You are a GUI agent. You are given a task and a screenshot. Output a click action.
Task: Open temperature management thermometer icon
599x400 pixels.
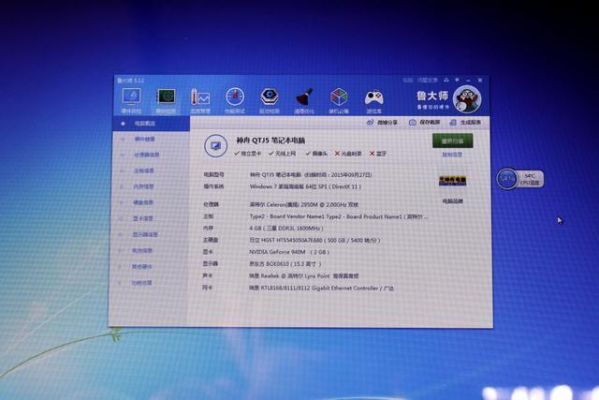pyautogui.click(x=201, y=97)
